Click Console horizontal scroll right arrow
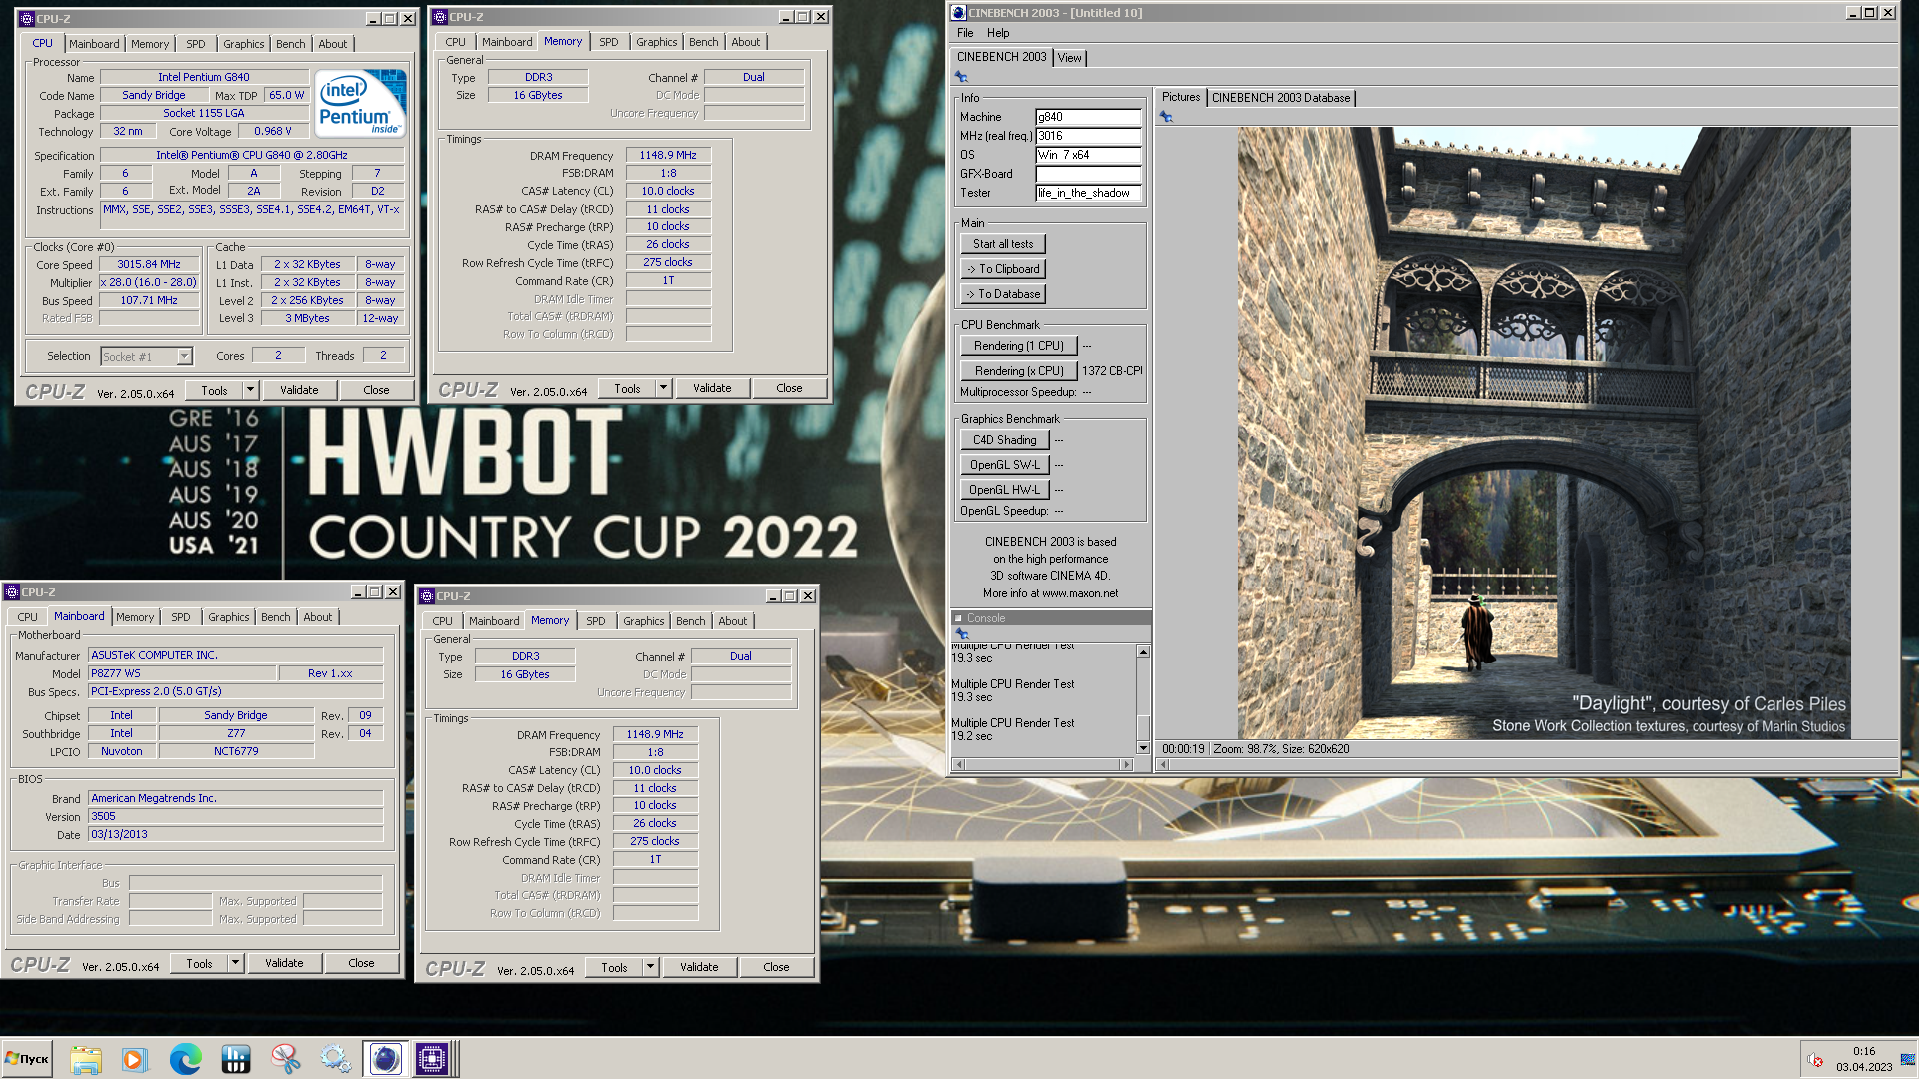Image resolution: width=1919 pixels, height=1079 pixels. pos(1127,765)
